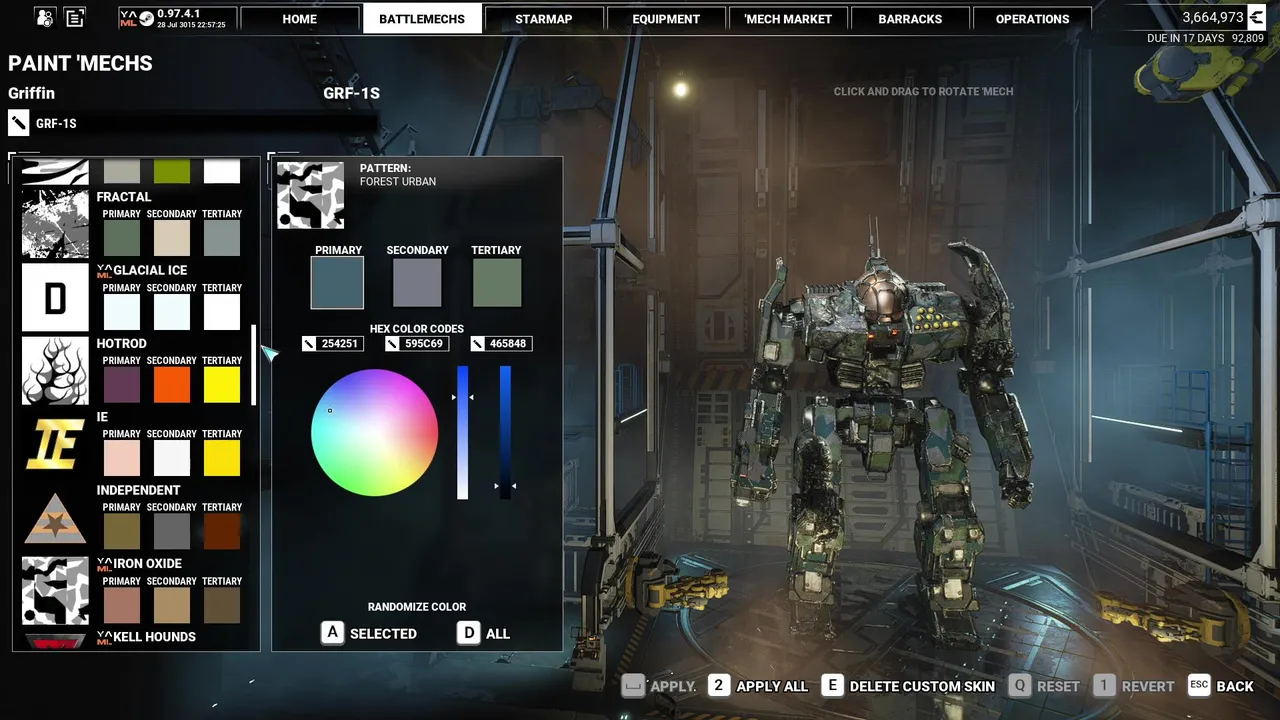Click Independent's secondary gray swatch
The width and height of the screenshot is (1280, 720).
[172, 532]
